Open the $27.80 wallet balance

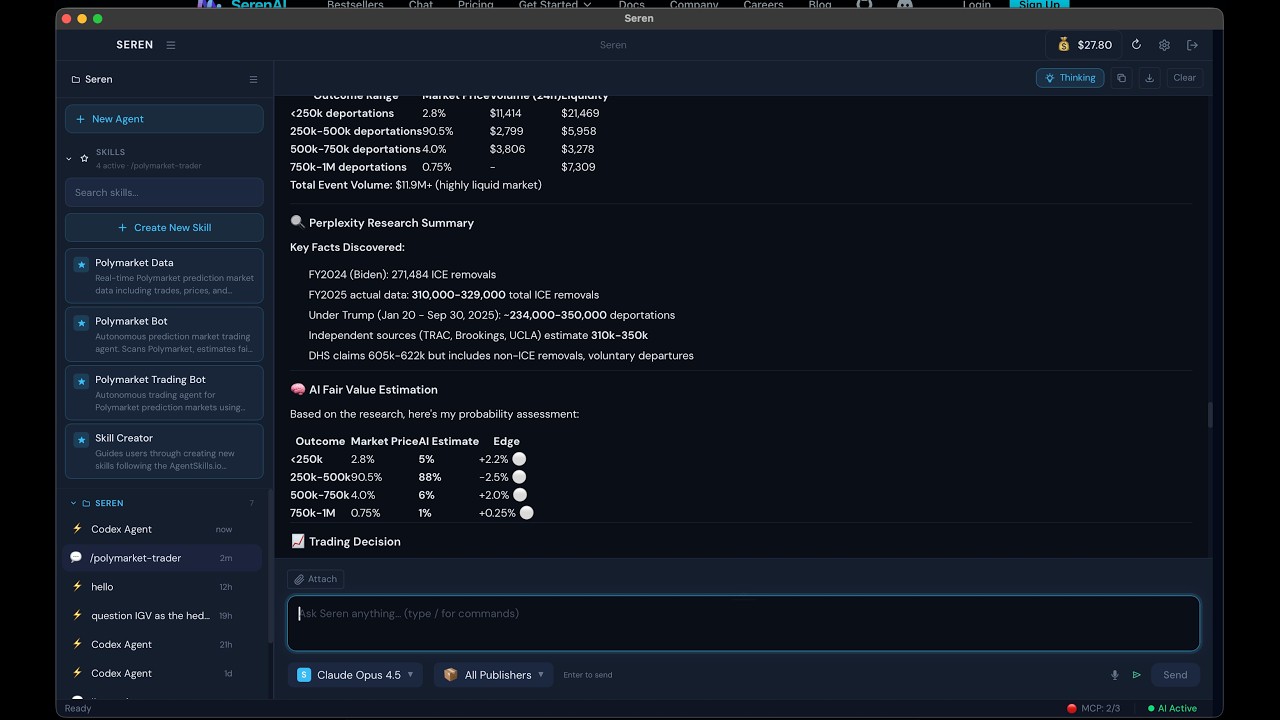(x=1084, y=45)
